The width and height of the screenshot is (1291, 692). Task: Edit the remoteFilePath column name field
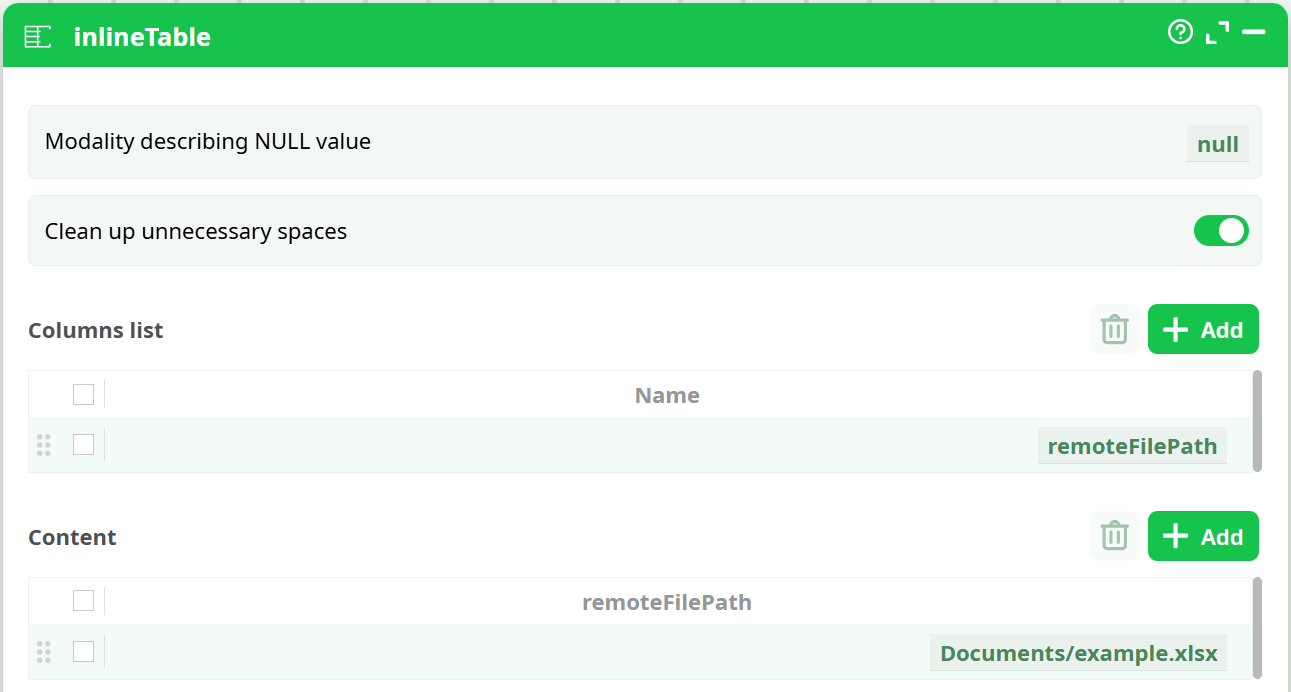click(x=1131, y=445)
